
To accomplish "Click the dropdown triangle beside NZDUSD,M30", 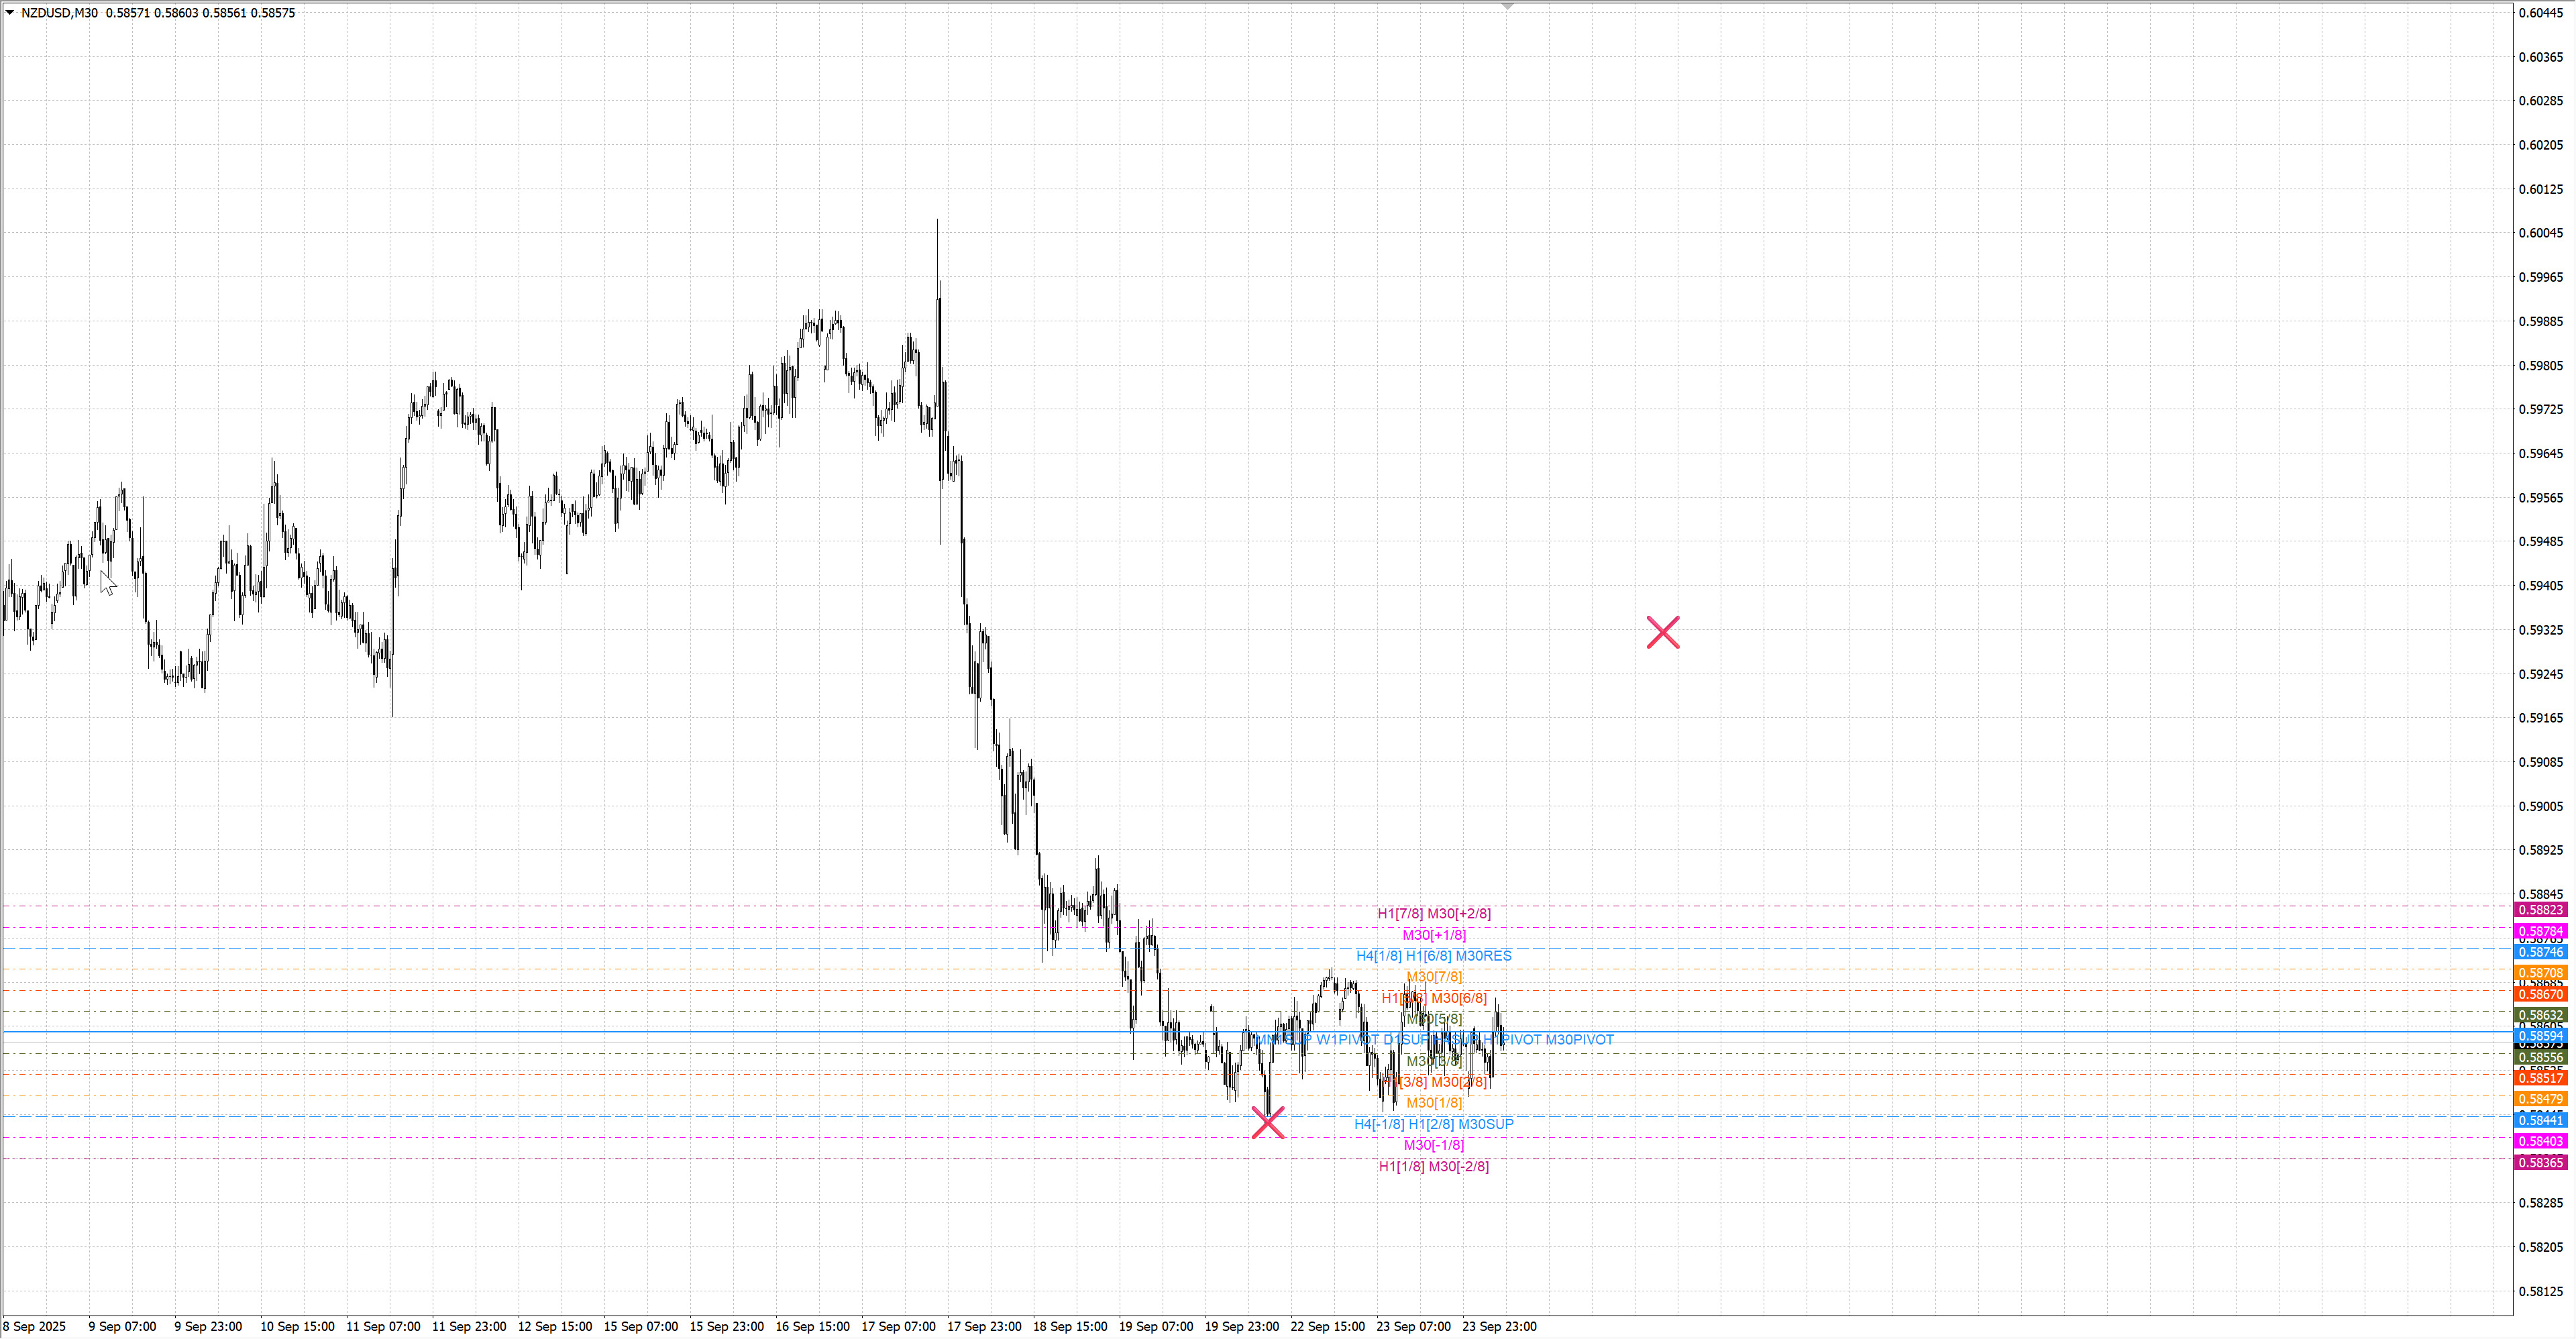I will (x=10, y=13).
